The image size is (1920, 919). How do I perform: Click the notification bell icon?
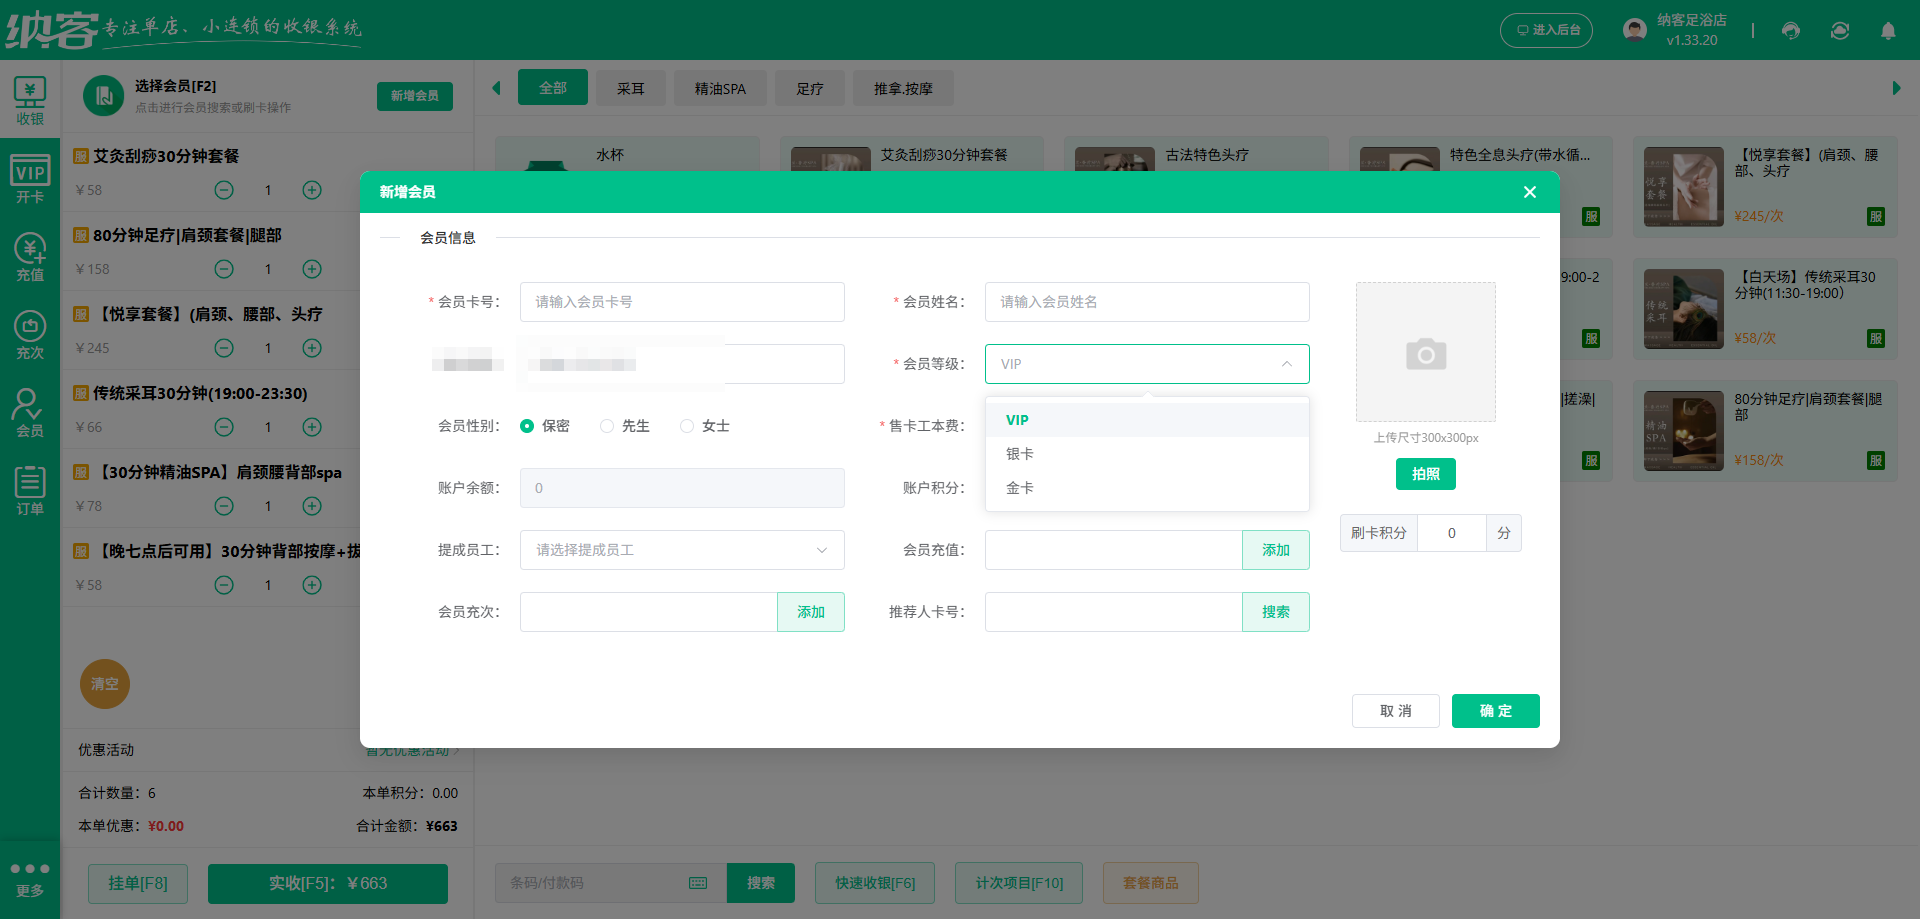click(1888, 31)
